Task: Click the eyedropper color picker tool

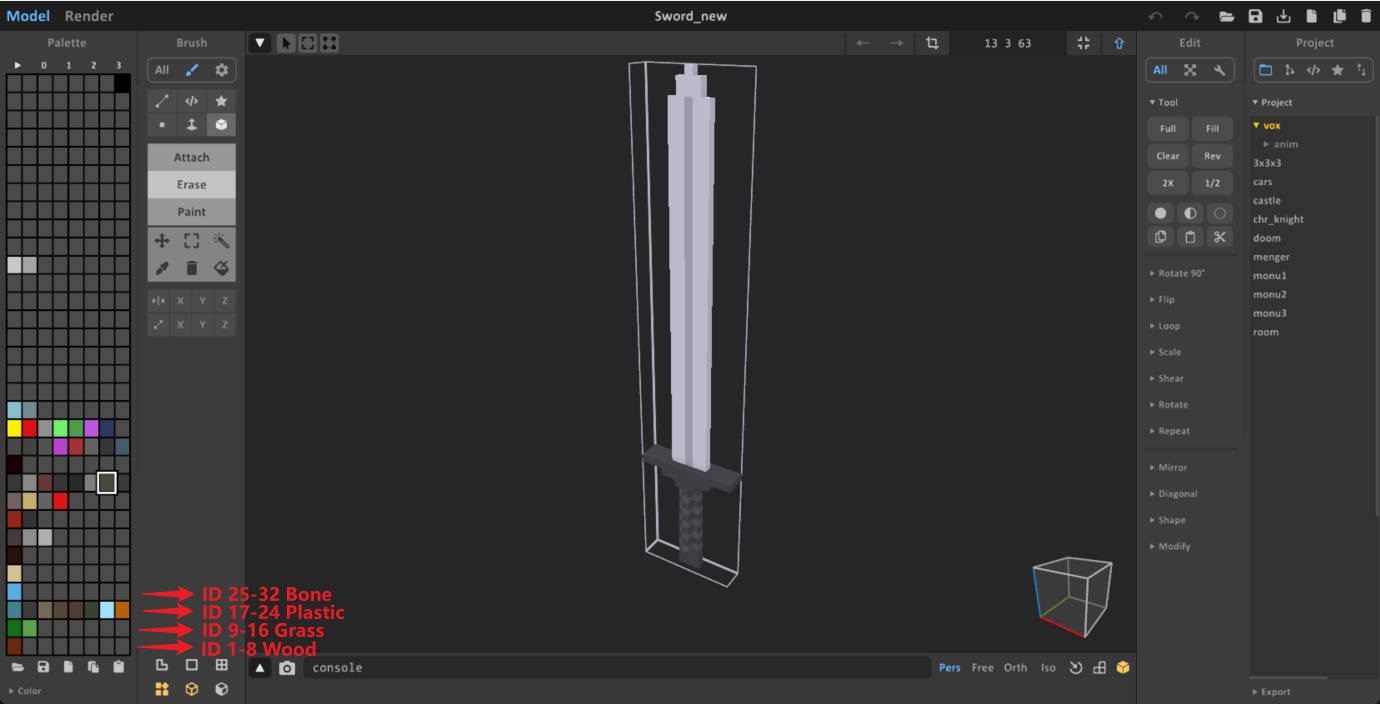Action: click(162, 268)
